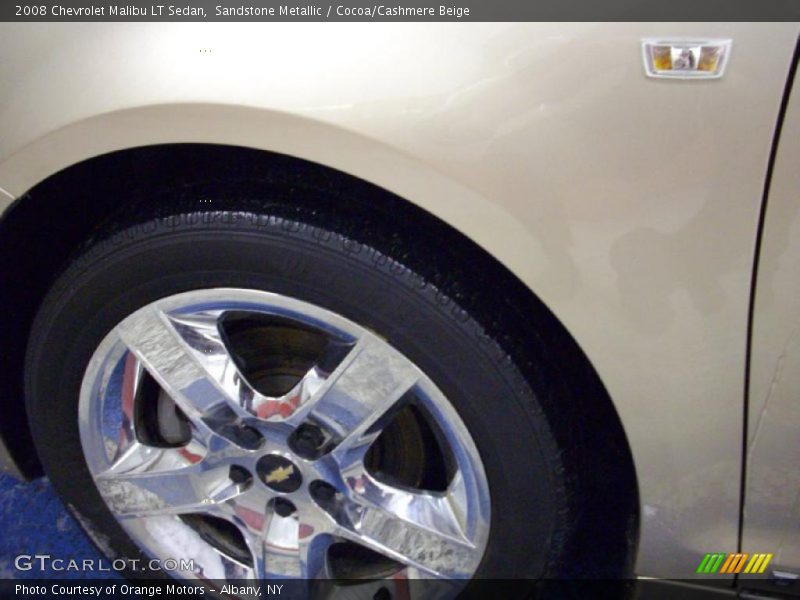Image resolution: width=800 pixels, height=600 pixels.
Task: Click the lug nut left of the emblem
Action: 240,476
